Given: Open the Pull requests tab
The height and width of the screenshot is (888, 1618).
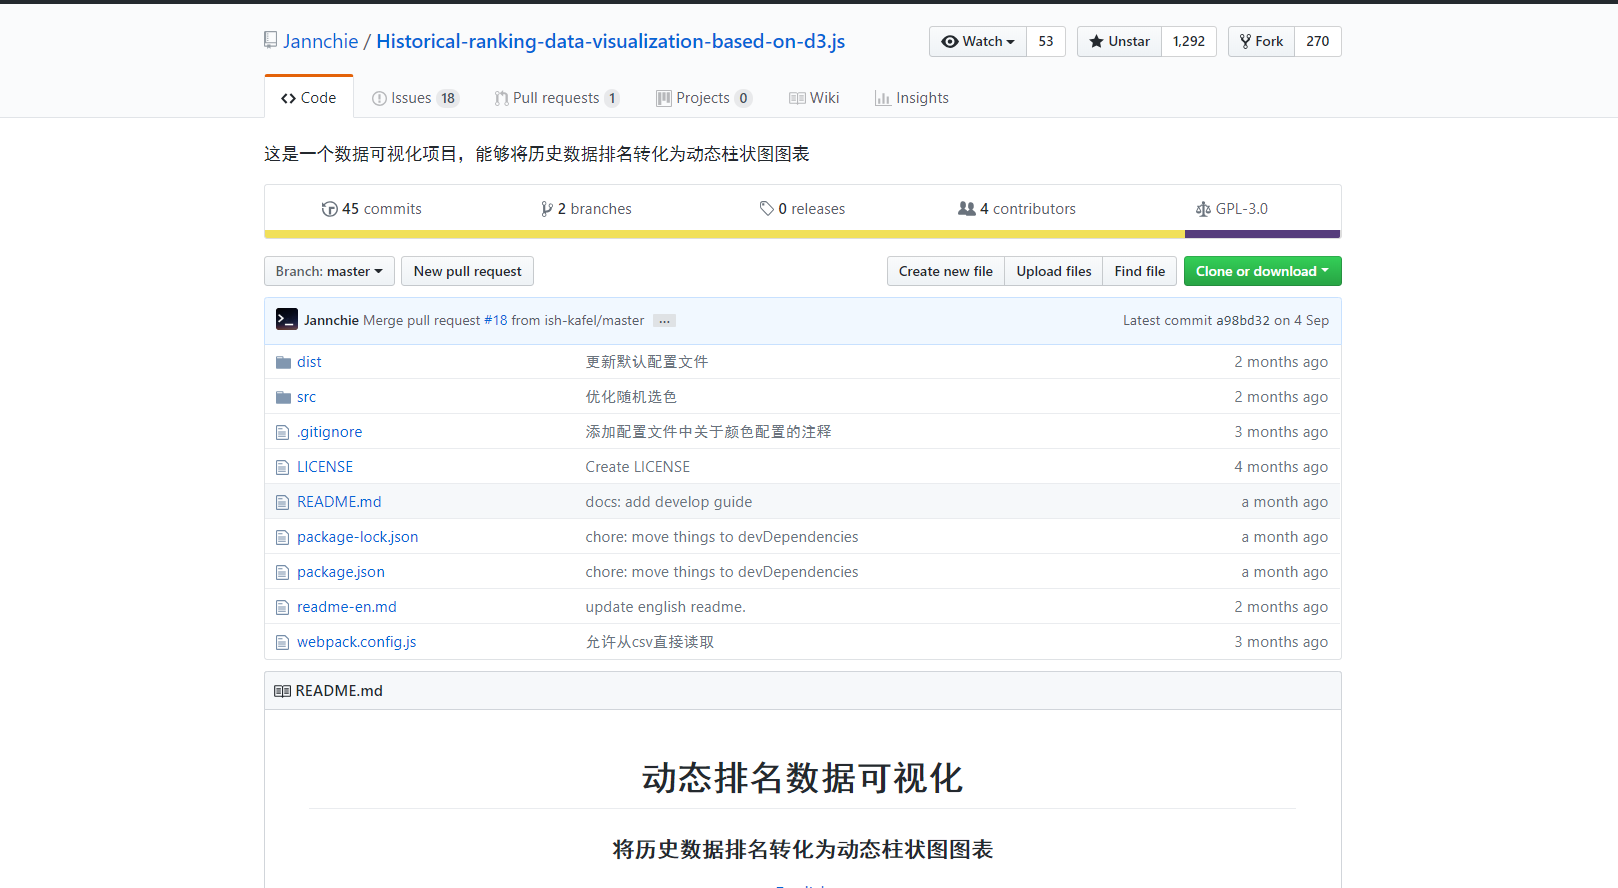Looking at the screenshot, I should [556, 98].
